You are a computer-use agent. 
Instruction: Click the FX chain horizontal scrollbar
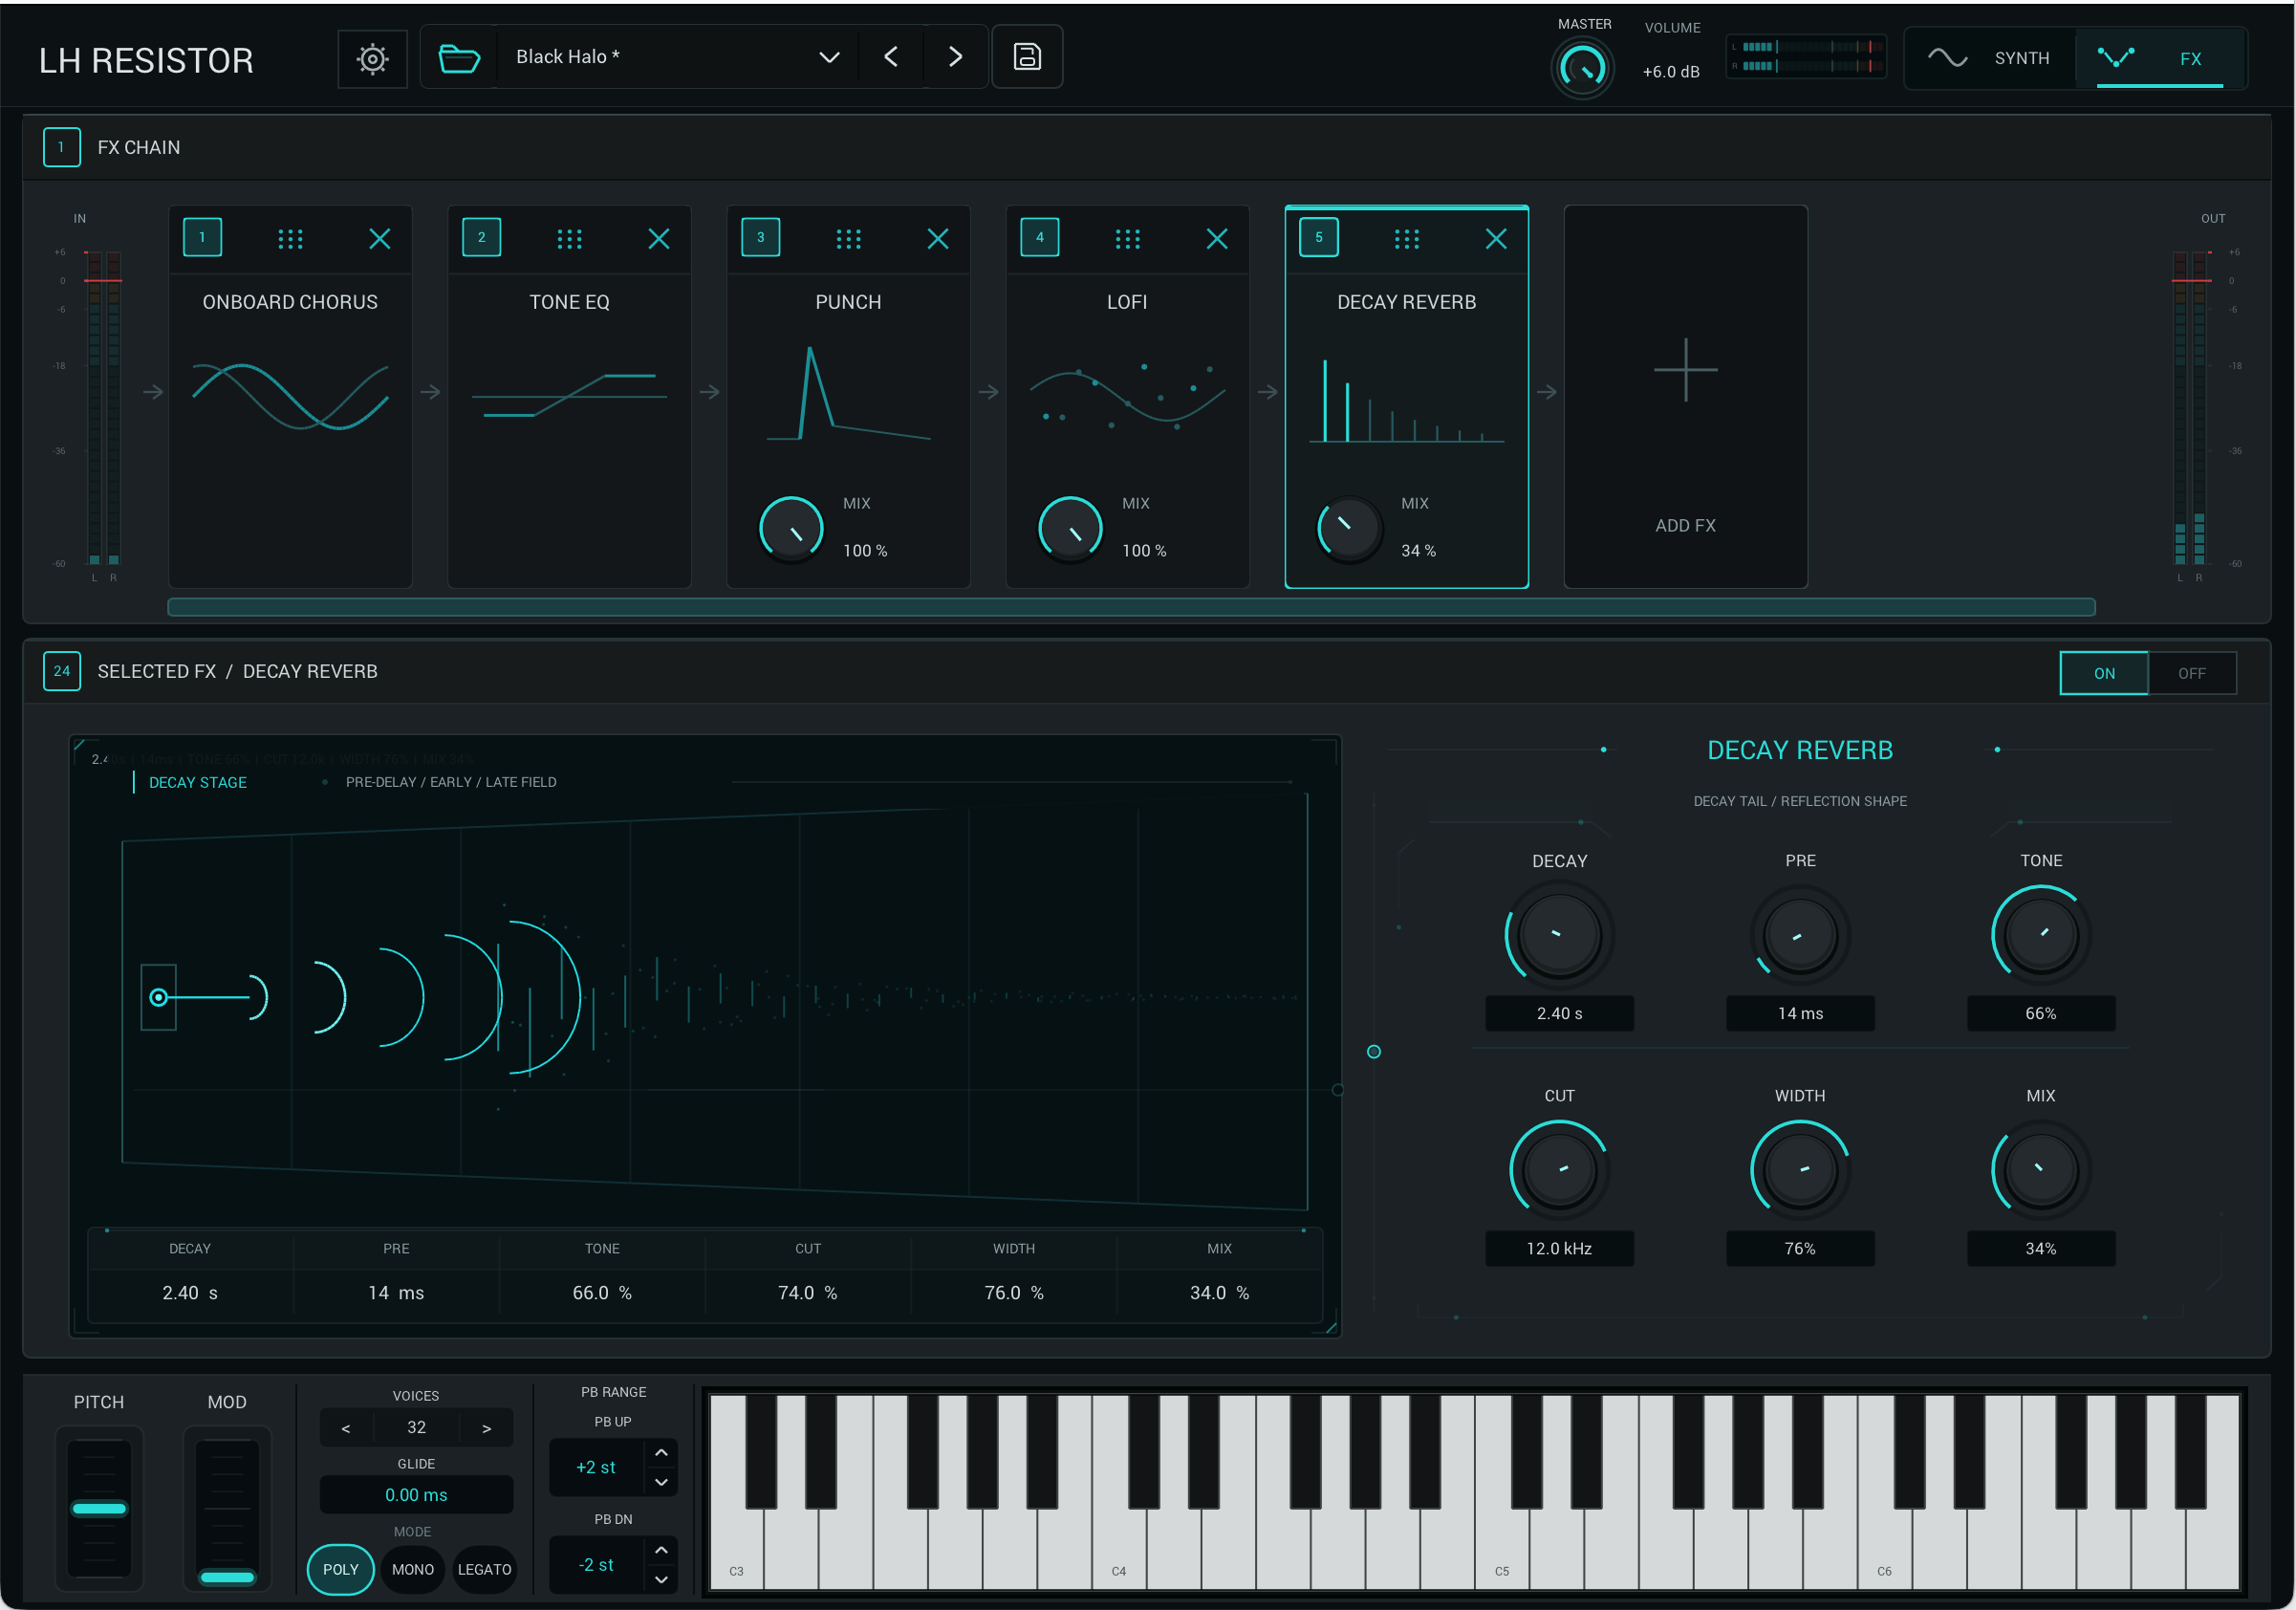point(1130,607)
